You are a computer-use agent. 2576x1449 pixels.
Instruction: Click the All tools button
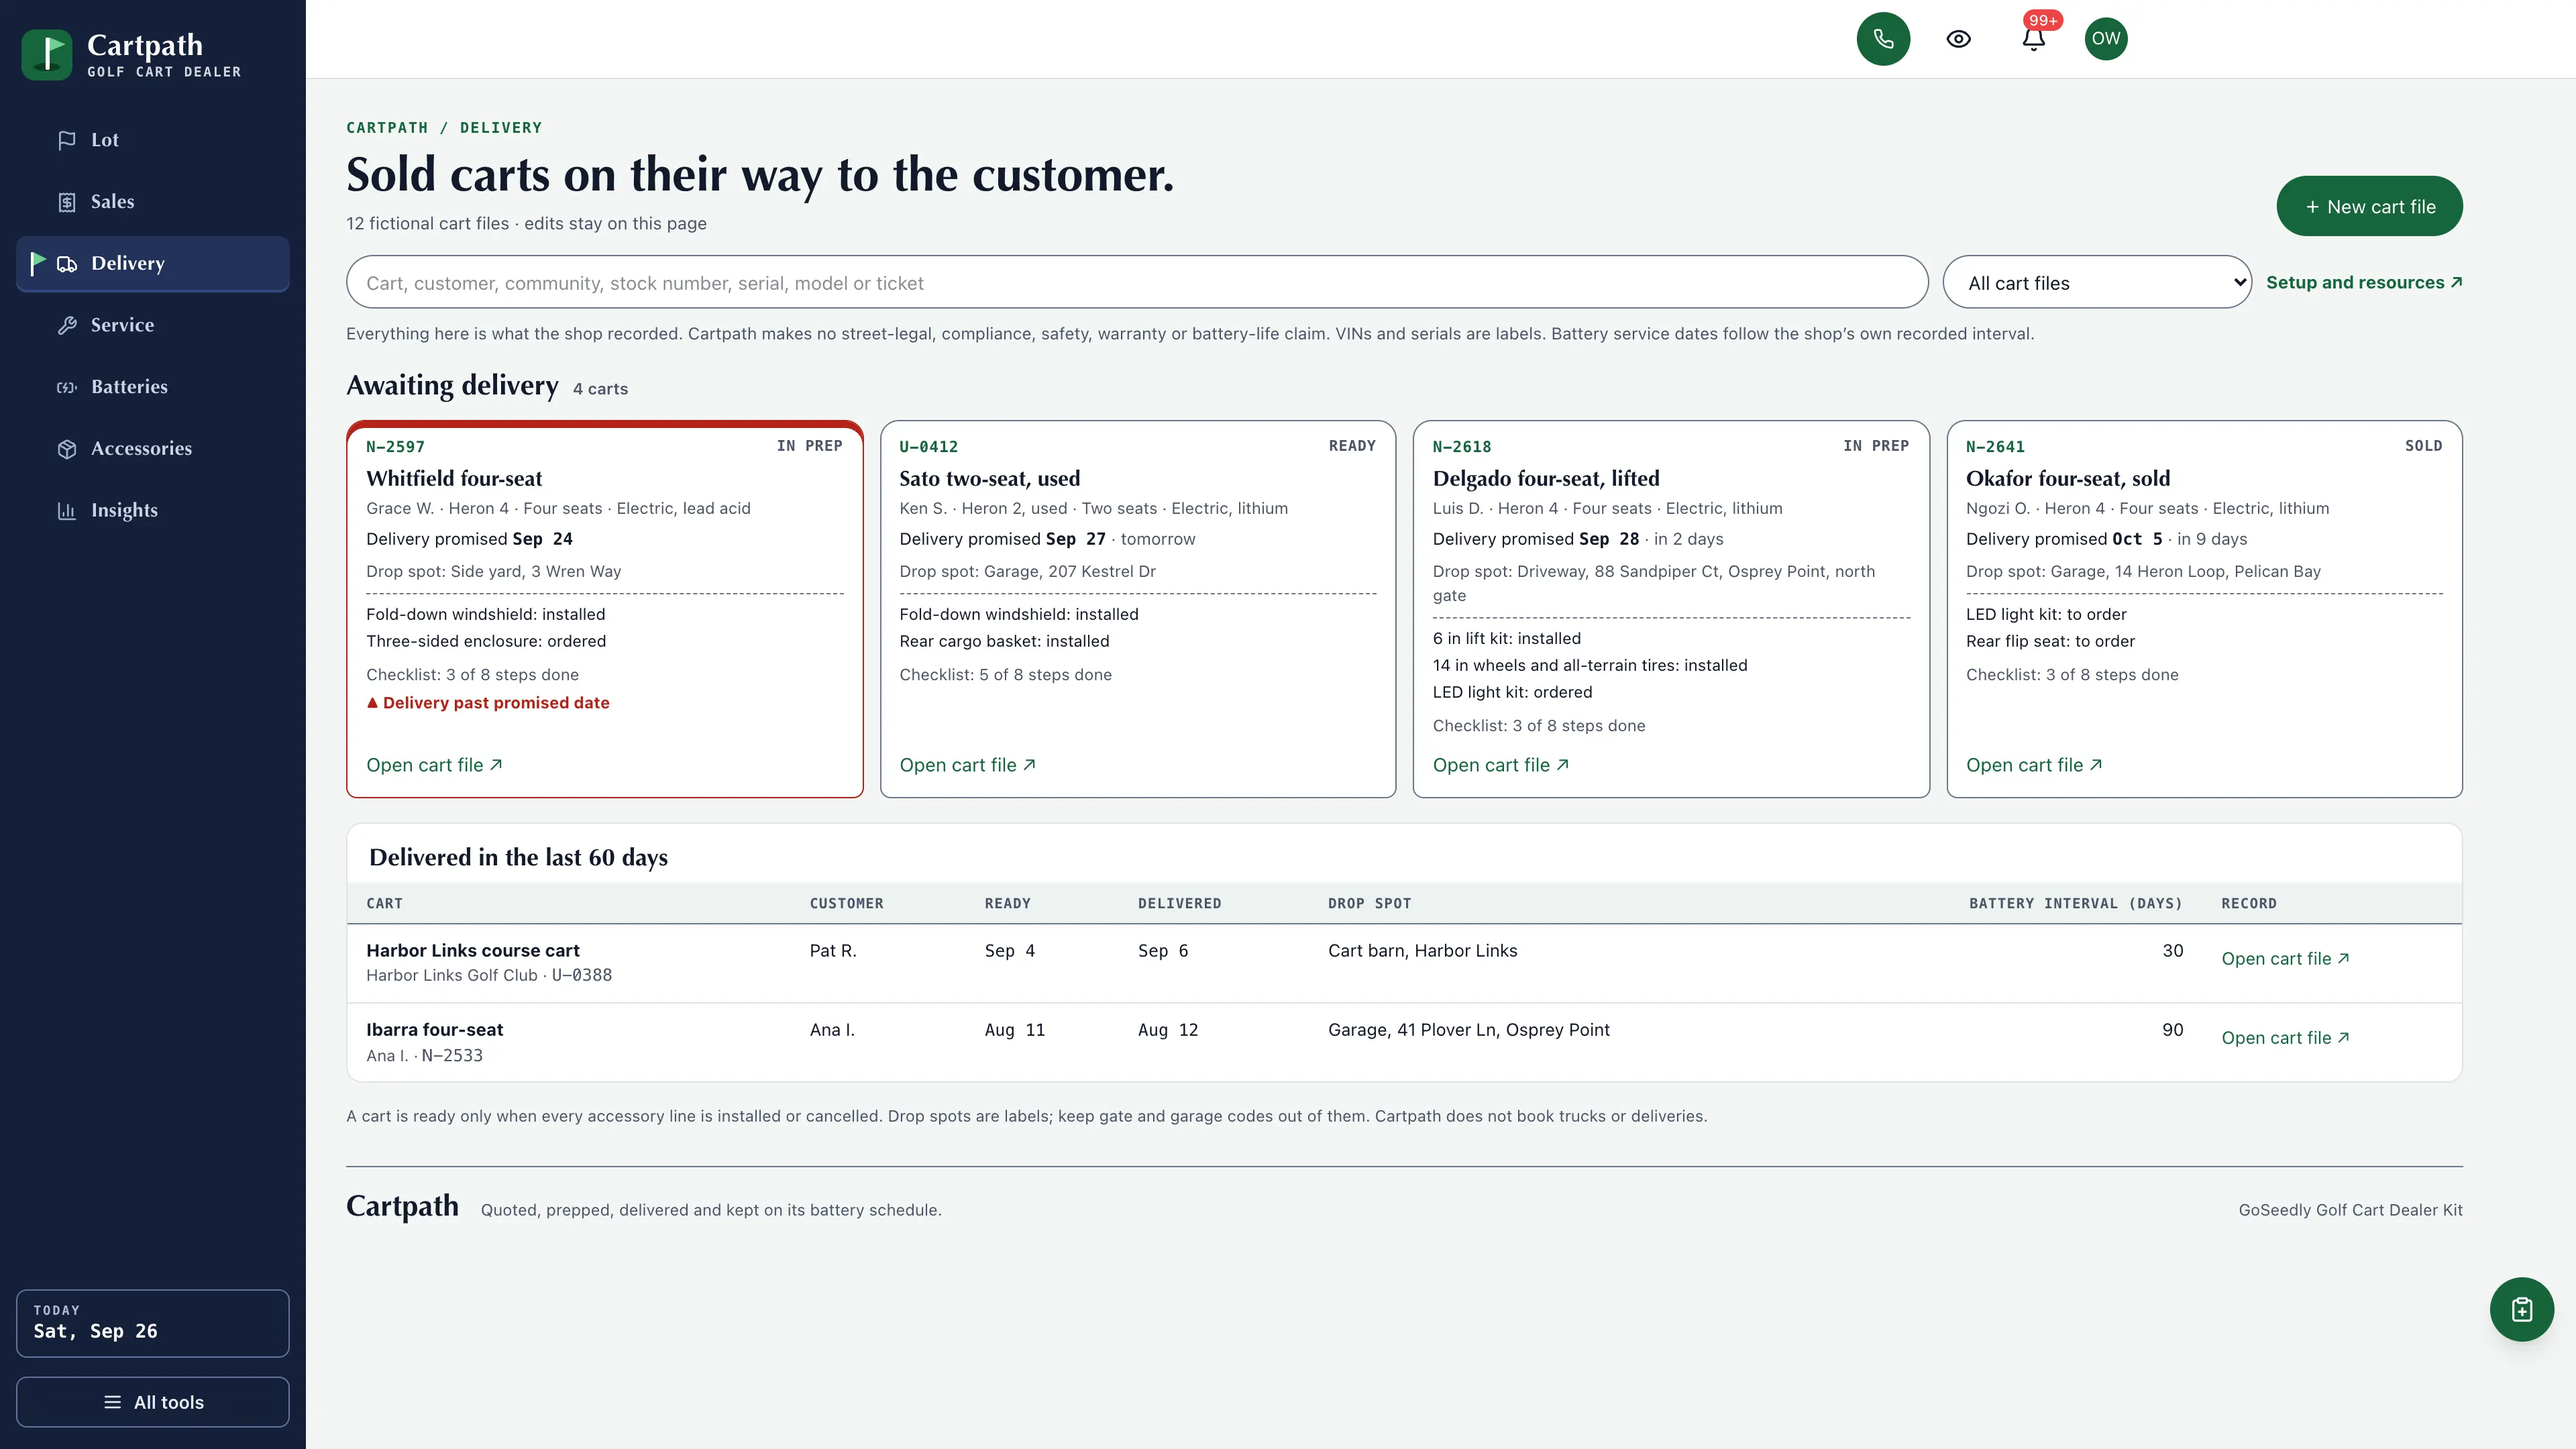point(153,1402)
